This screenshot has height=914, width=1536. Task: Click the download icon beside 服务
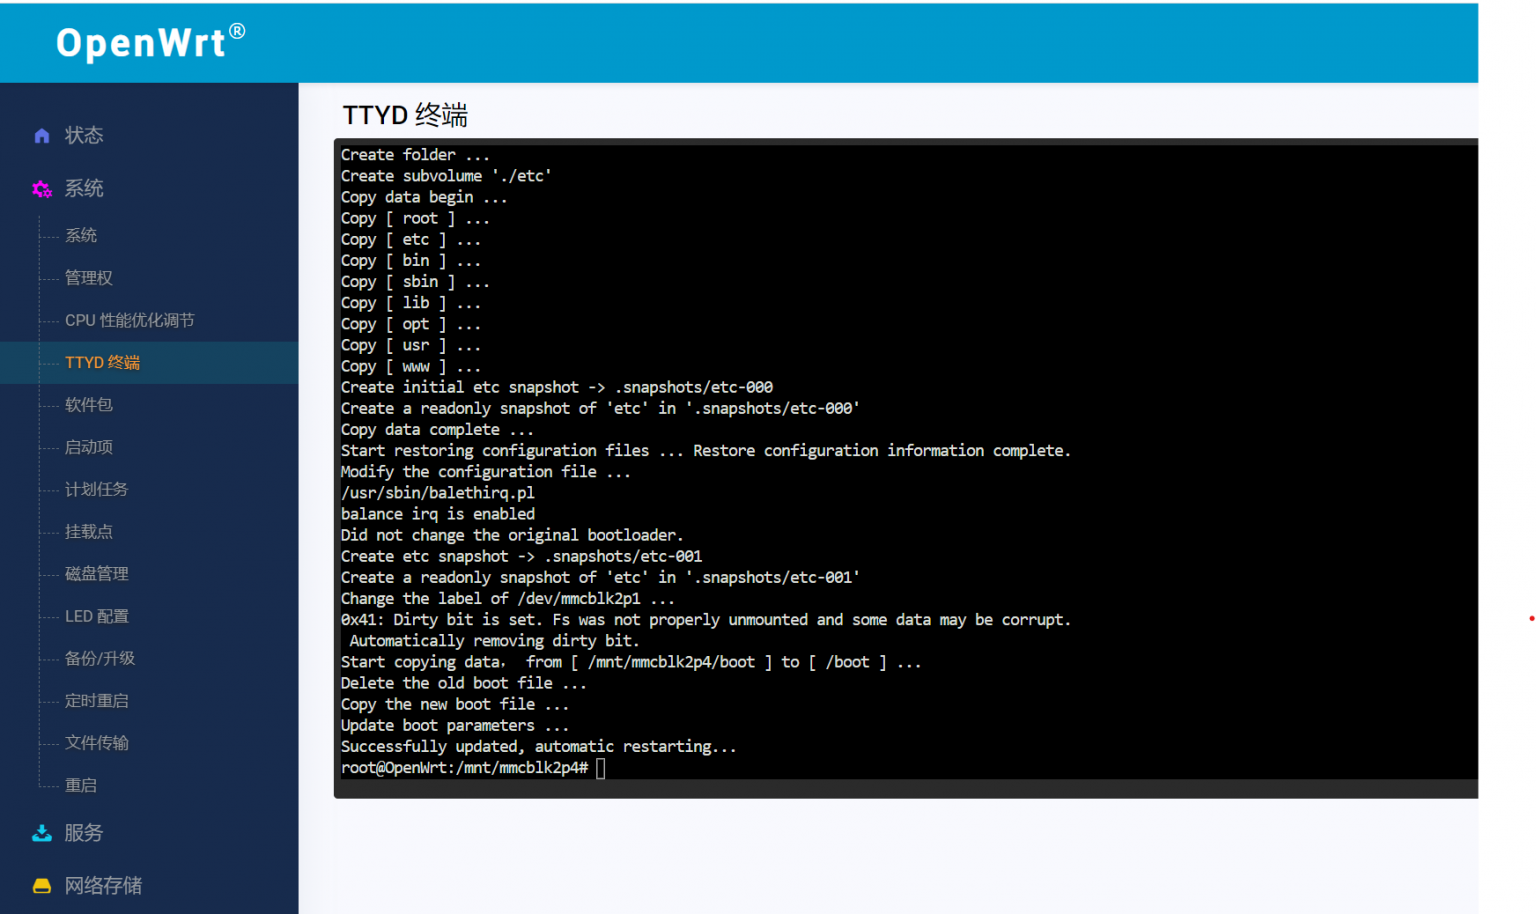point(42,833)
